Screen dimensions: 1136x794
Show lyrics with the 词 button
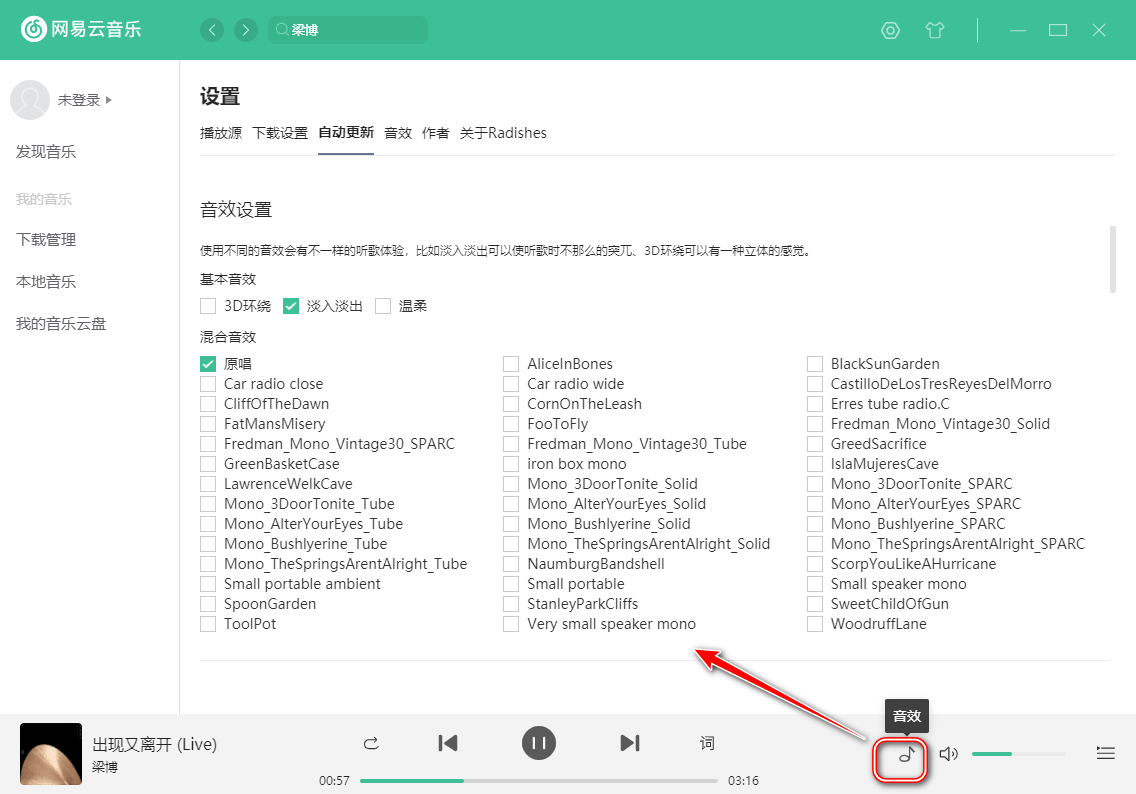click(707, 743)
